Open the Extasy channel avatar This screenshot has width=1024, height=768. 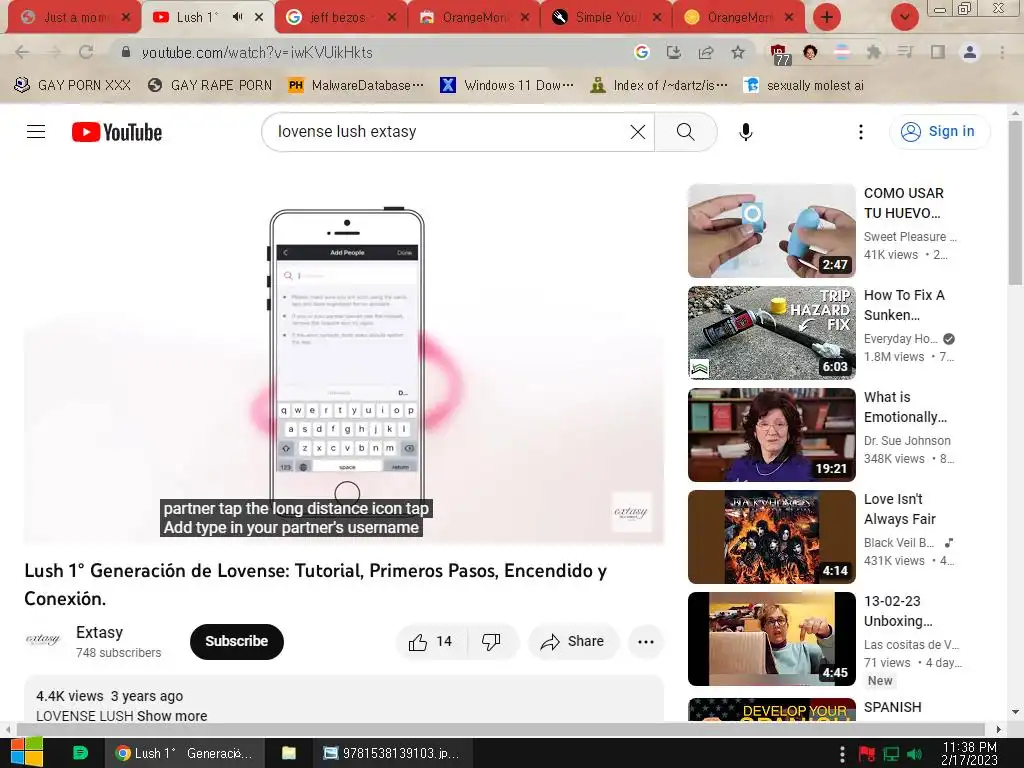point(43,640)
